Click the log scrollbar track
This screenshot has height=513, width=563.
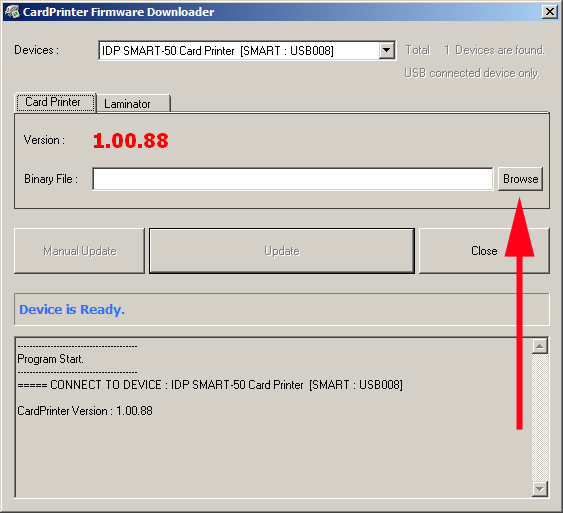tap(540, 417)
